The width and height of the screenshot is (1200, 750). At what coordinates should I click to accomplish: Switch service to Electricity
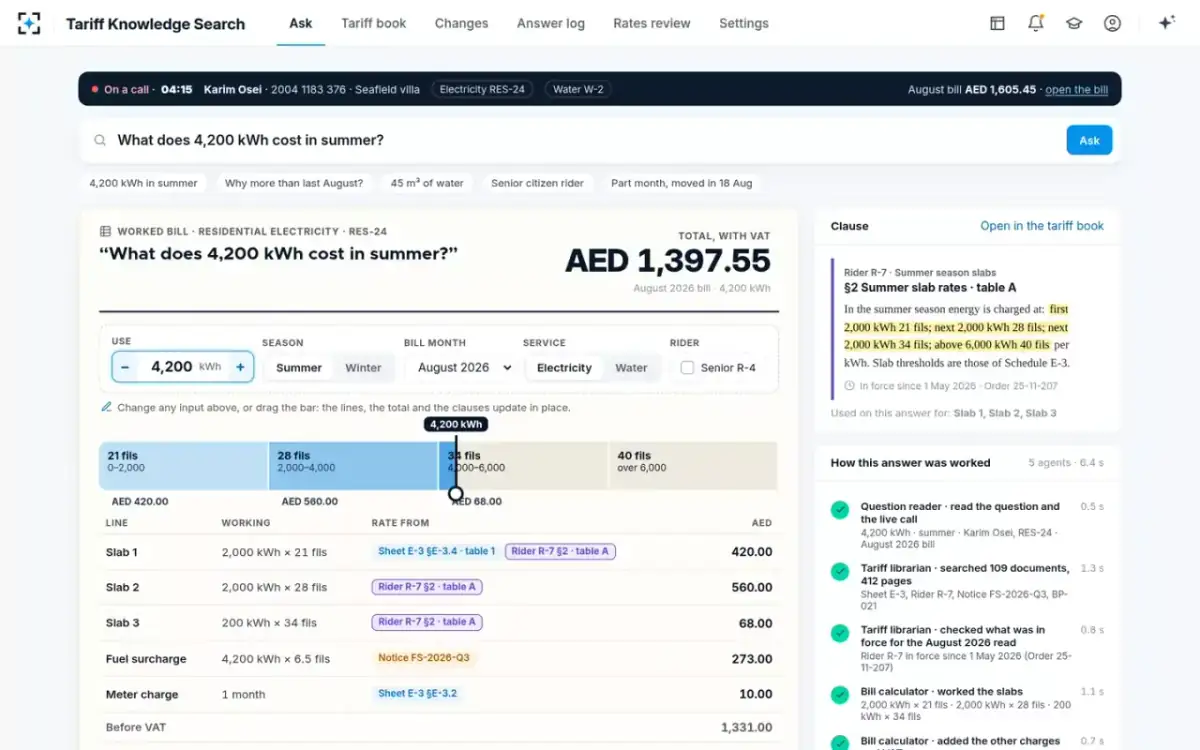click(x=564, y=368)
